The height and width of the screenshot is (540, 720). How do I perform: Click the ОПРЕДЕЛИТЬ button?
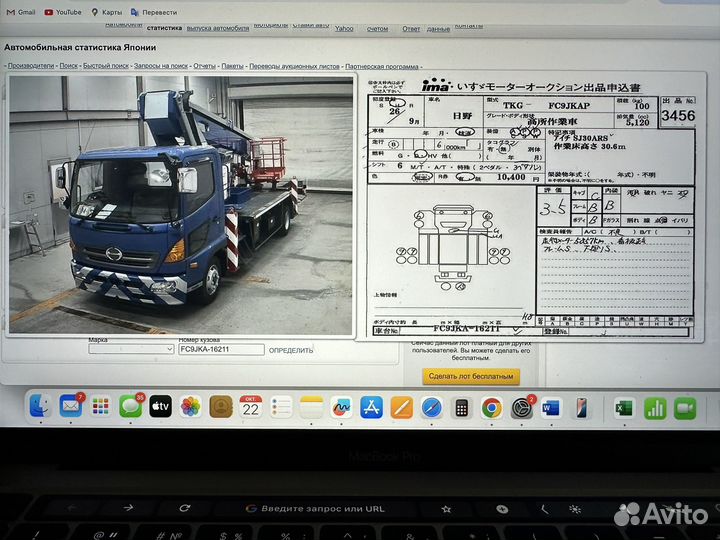coord(291,350)
